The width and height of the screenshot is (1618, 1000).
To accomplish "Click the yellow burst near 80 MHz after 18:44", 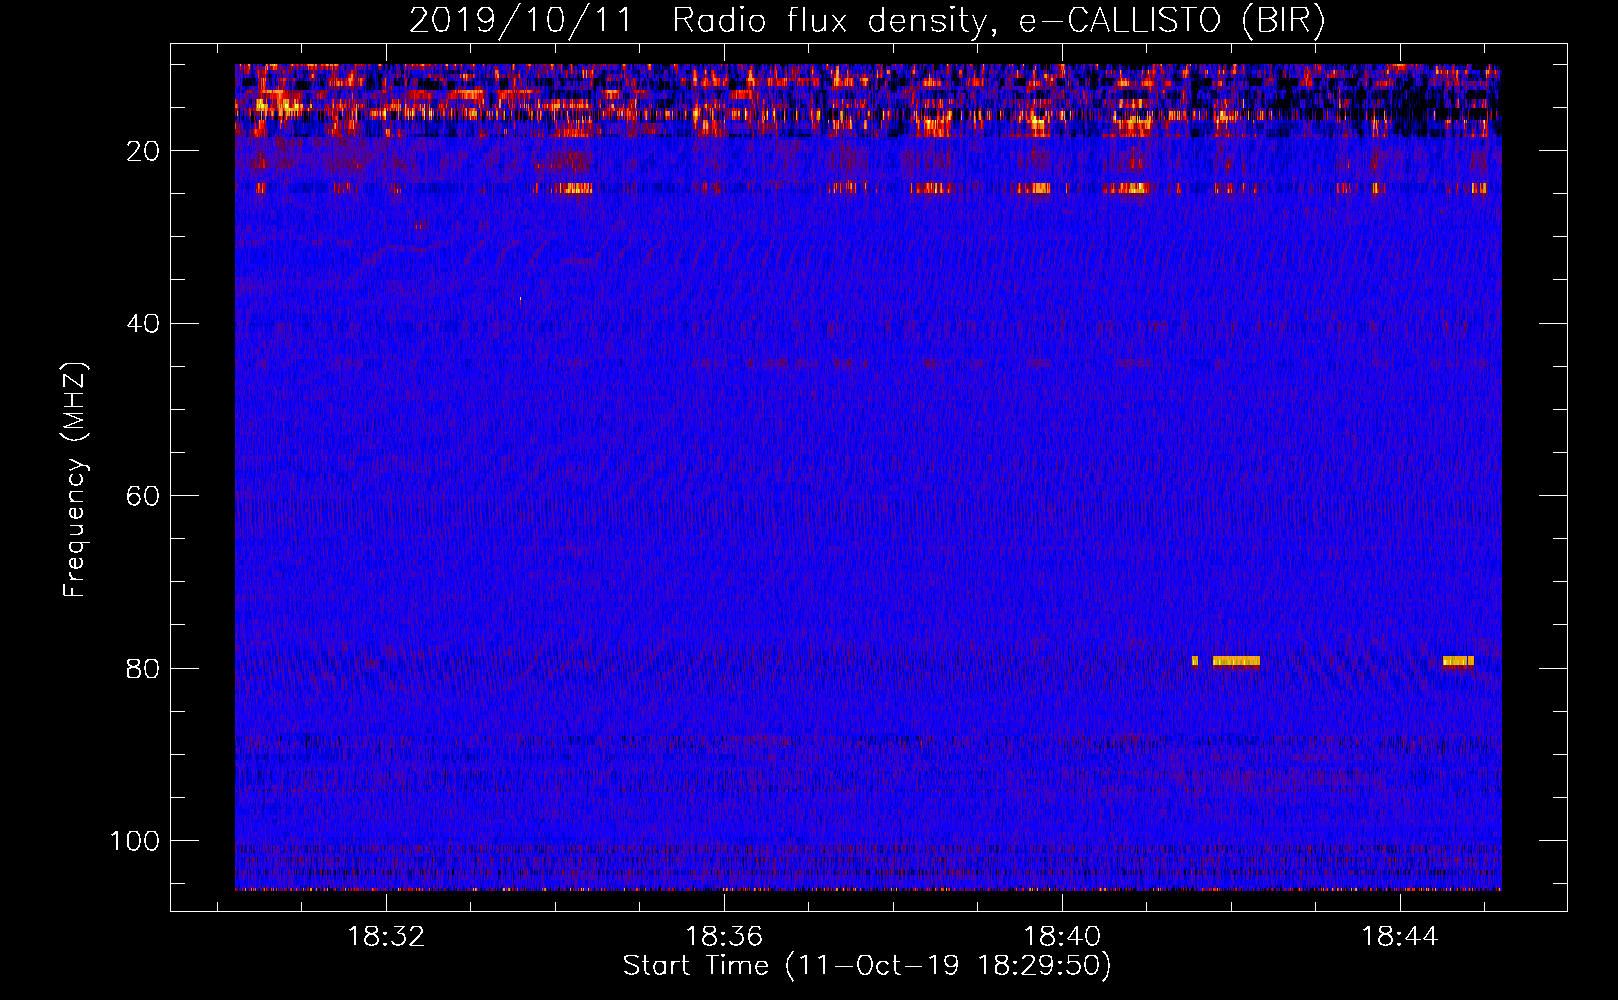I will point(1458,661).
